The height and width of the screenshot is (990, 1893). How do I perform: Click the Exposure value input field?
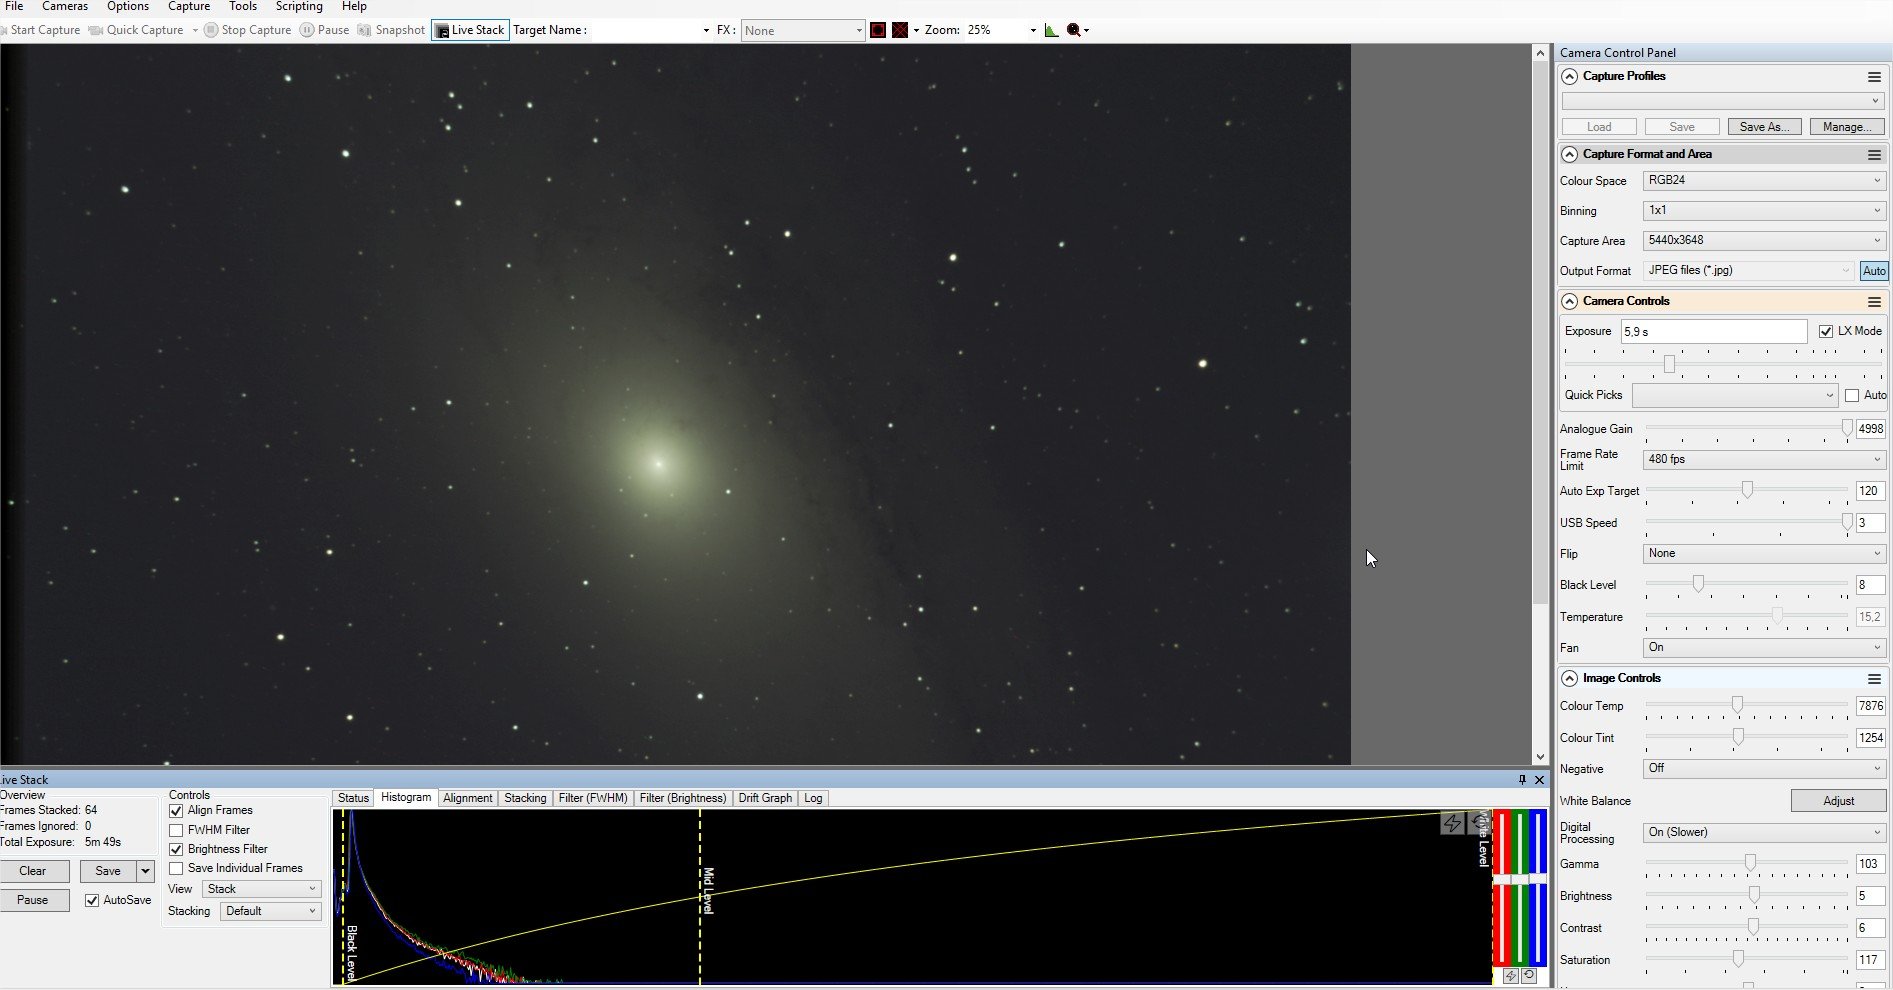[x=1714, y=332]
